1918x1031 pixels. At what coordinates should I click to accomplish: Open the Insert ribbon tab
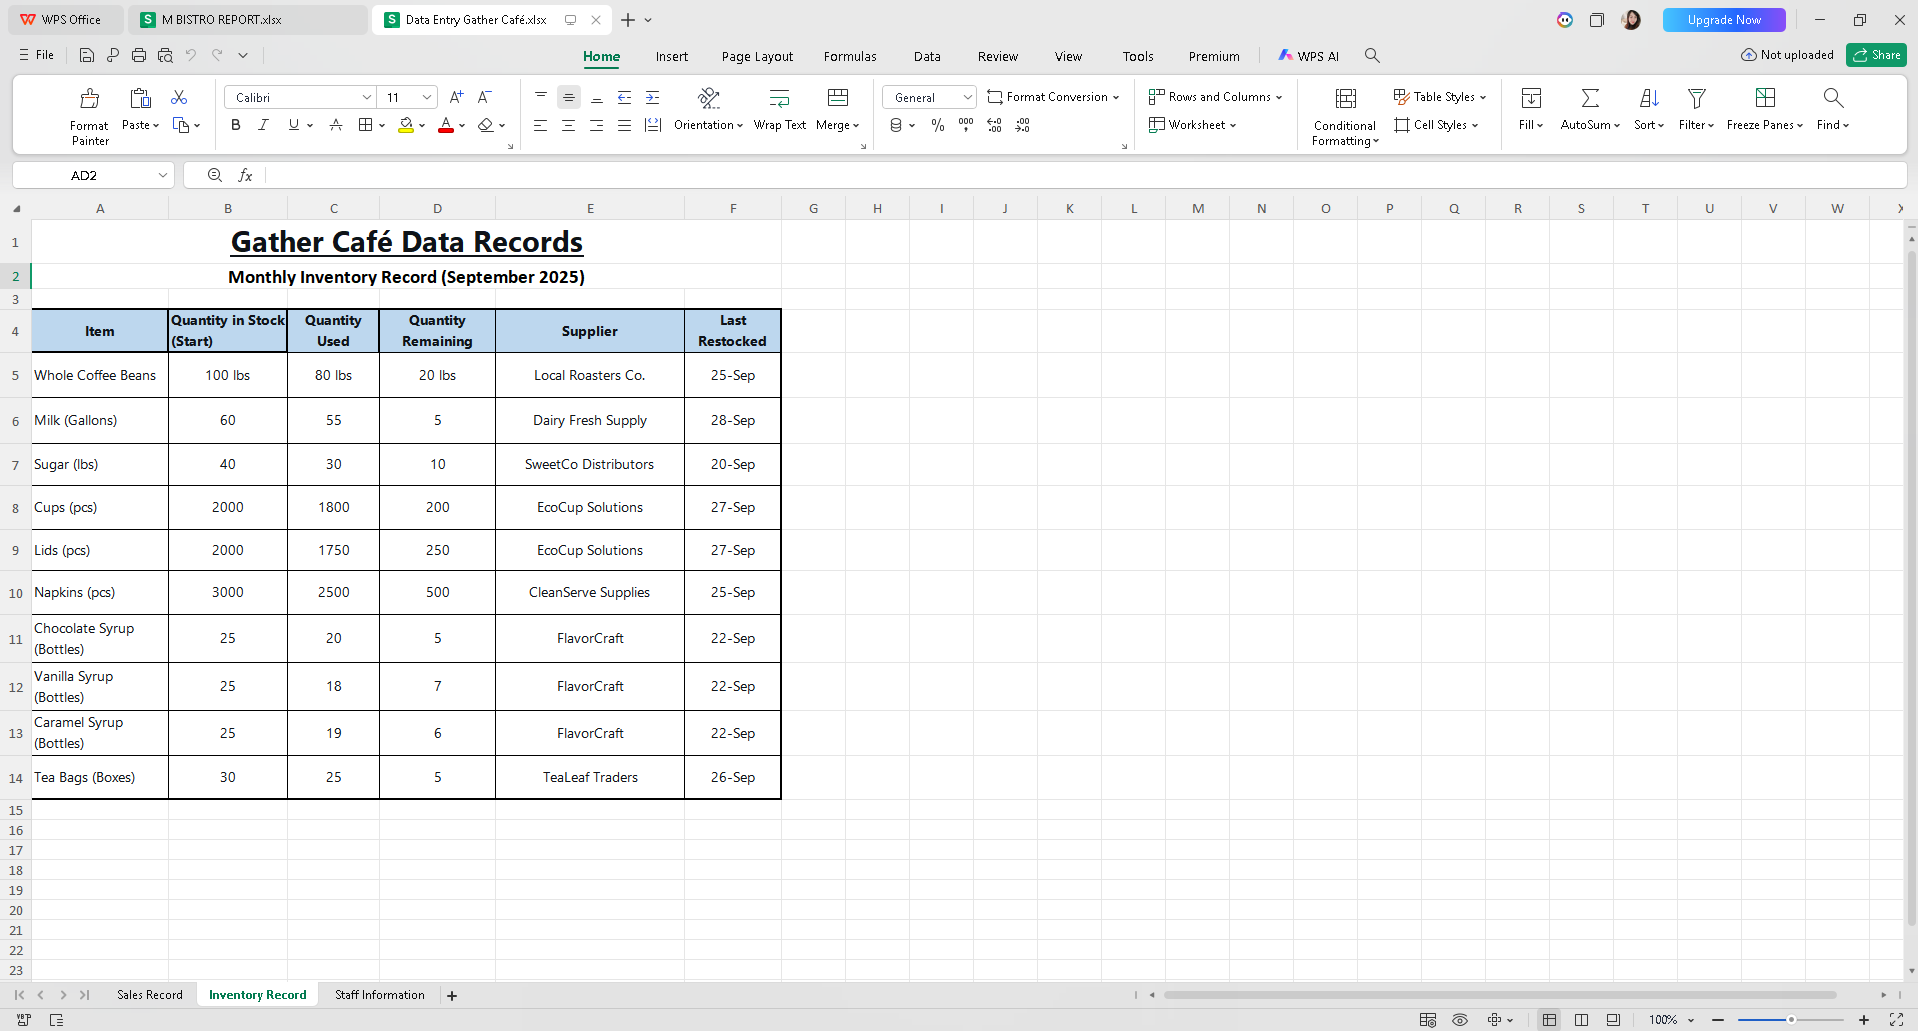tap(672, 56)
